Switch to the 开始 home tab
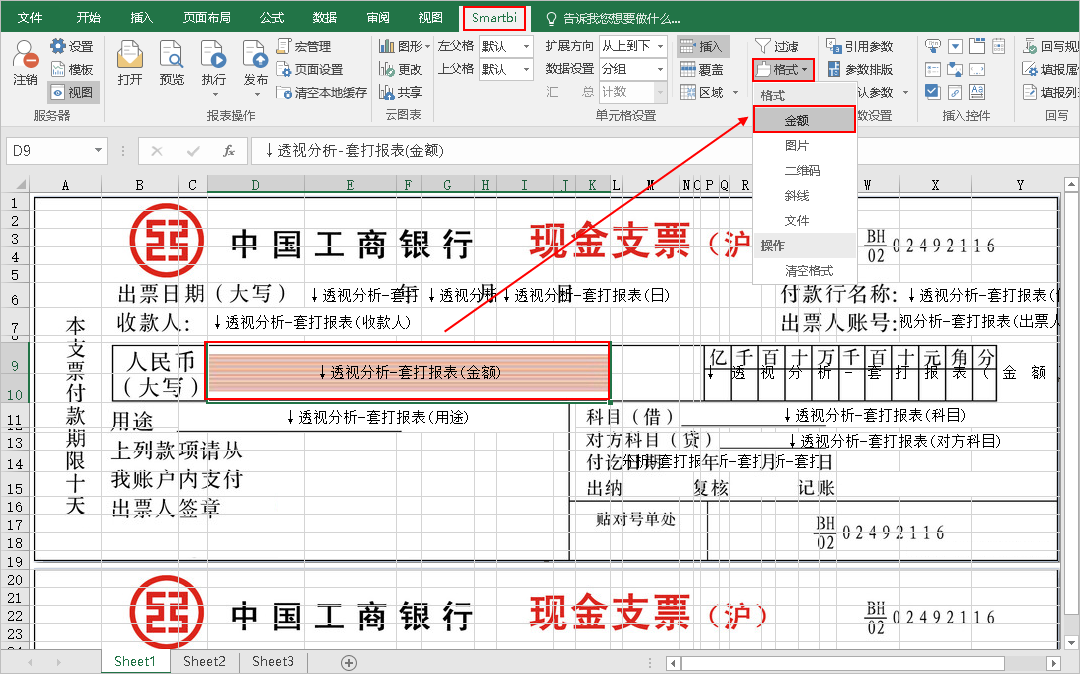 click(x=88, y=18)
